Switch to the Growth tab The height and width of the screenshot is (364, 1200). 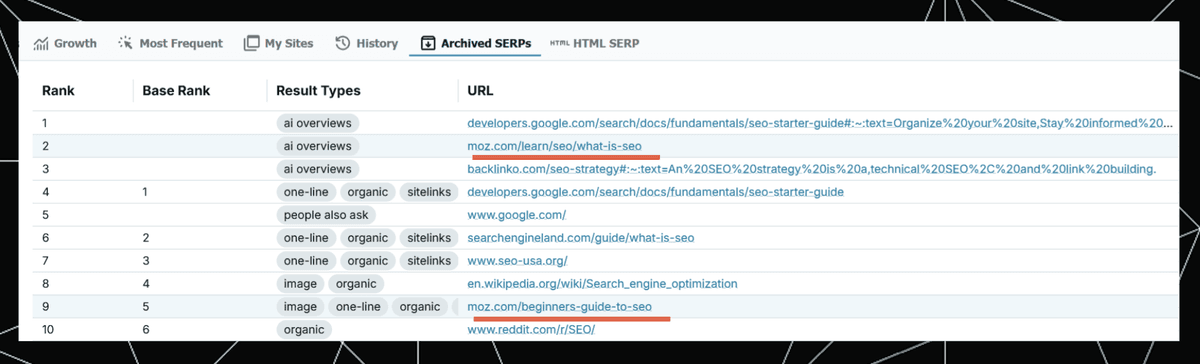(x=65, y=44)
